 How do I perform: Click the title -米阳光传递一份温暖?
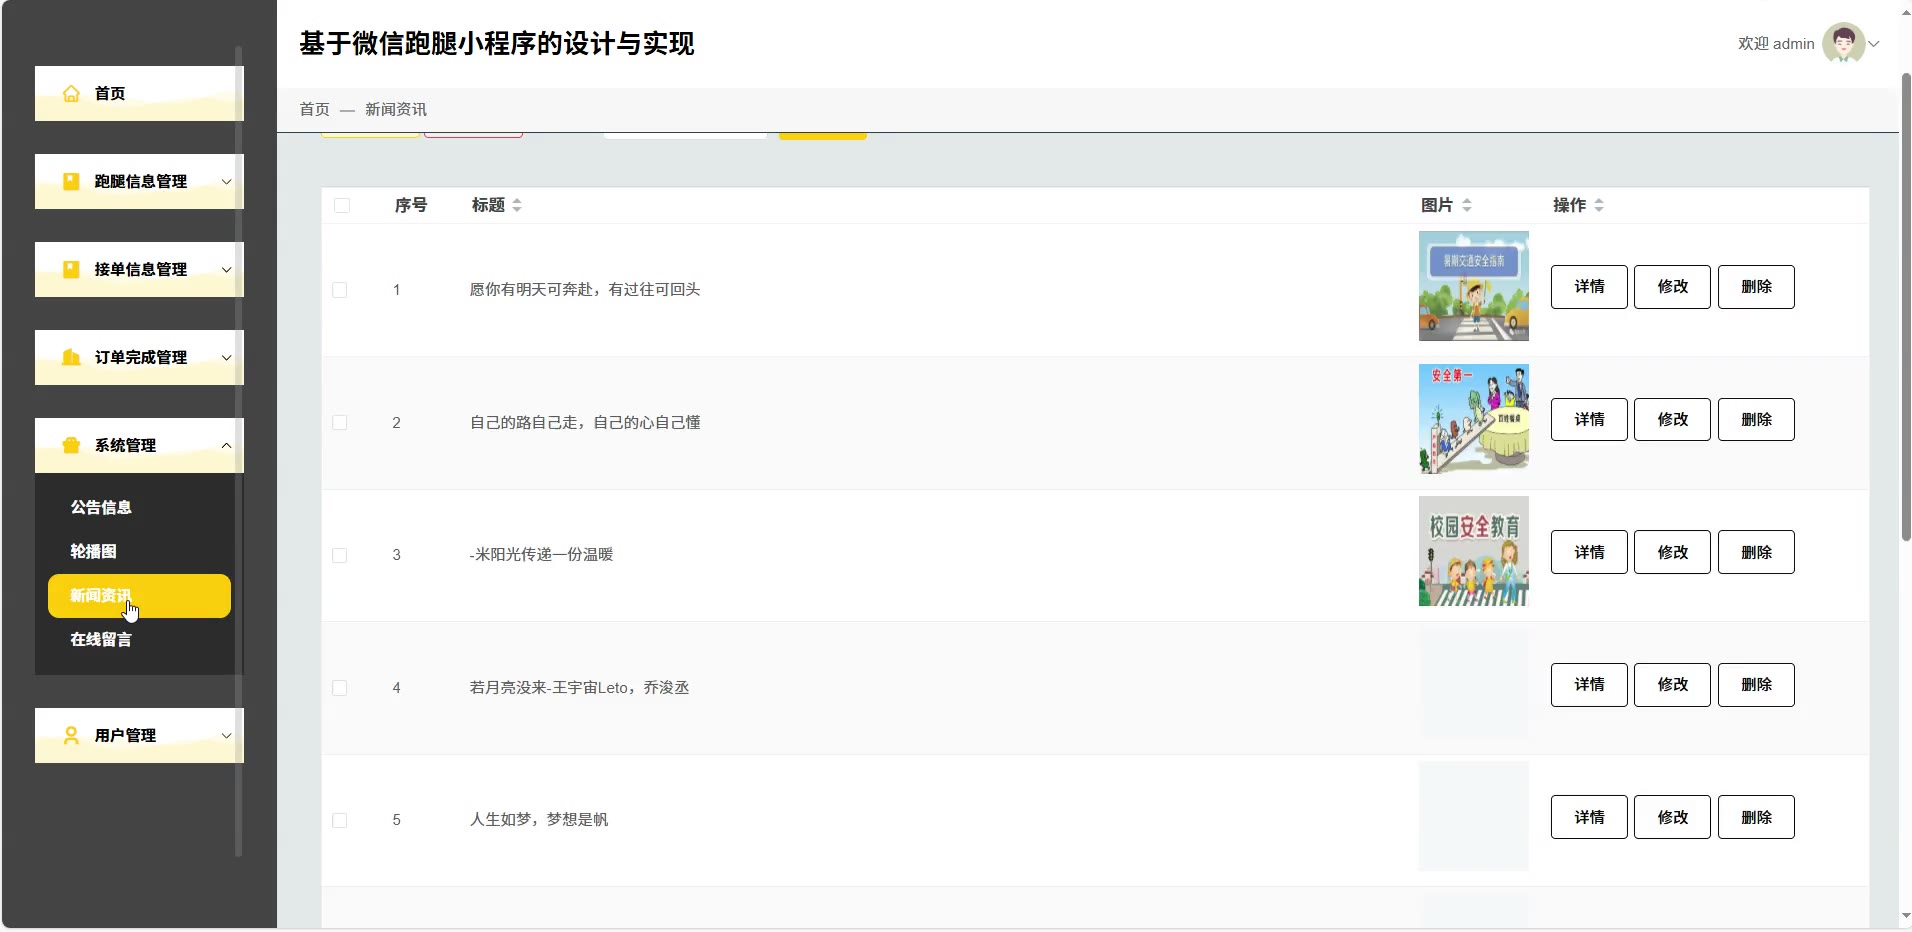pos(541,555)
